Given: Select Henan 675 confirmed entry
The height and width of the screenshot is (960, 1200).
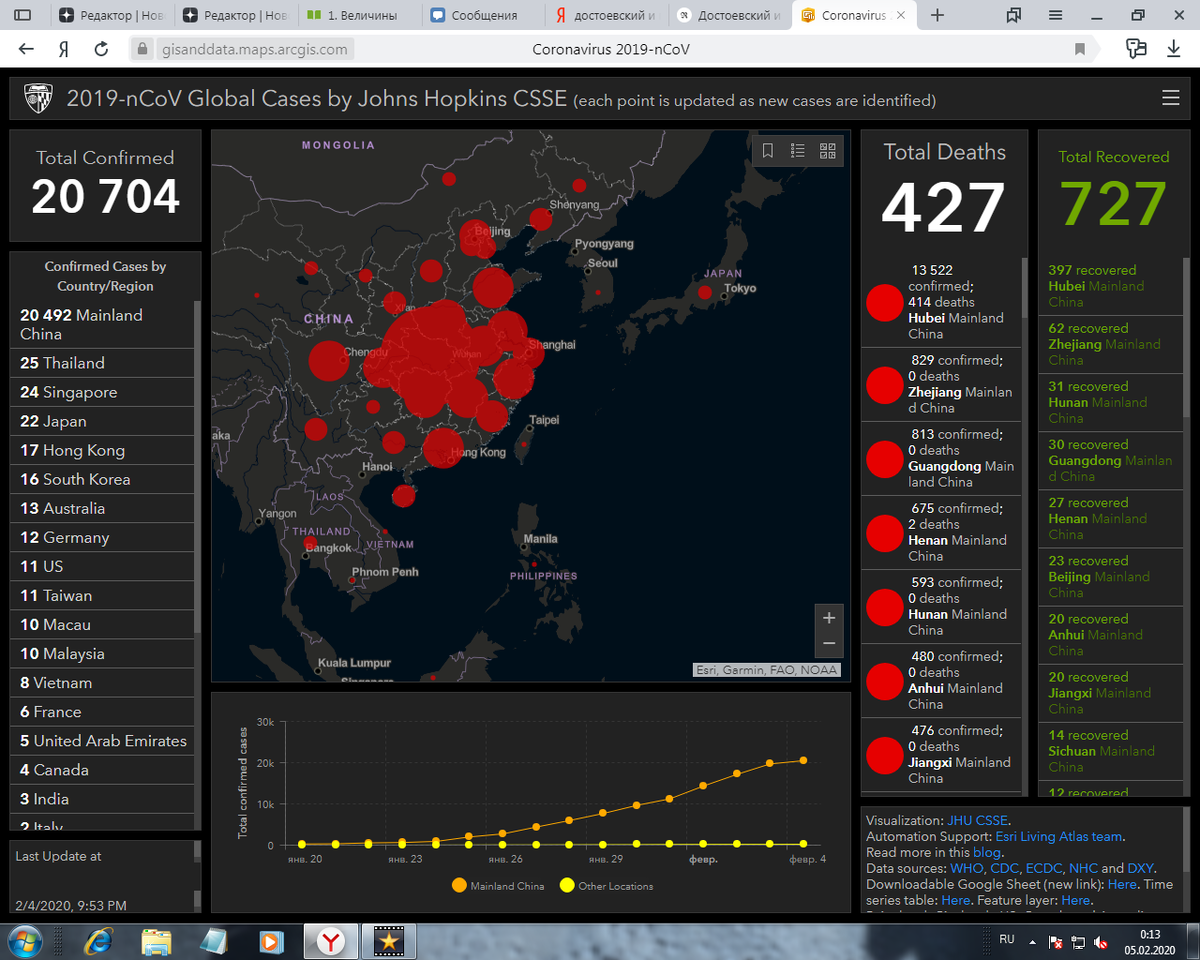Looking at the screenshot, I should pos(941,532).
